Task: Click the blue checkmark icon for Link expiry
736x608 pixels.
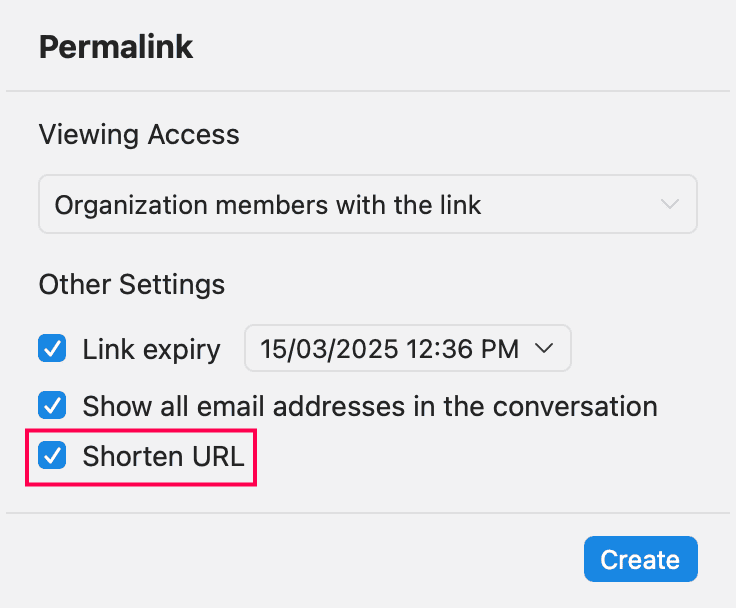Action: pyautogui.click(x=52, y=349)
